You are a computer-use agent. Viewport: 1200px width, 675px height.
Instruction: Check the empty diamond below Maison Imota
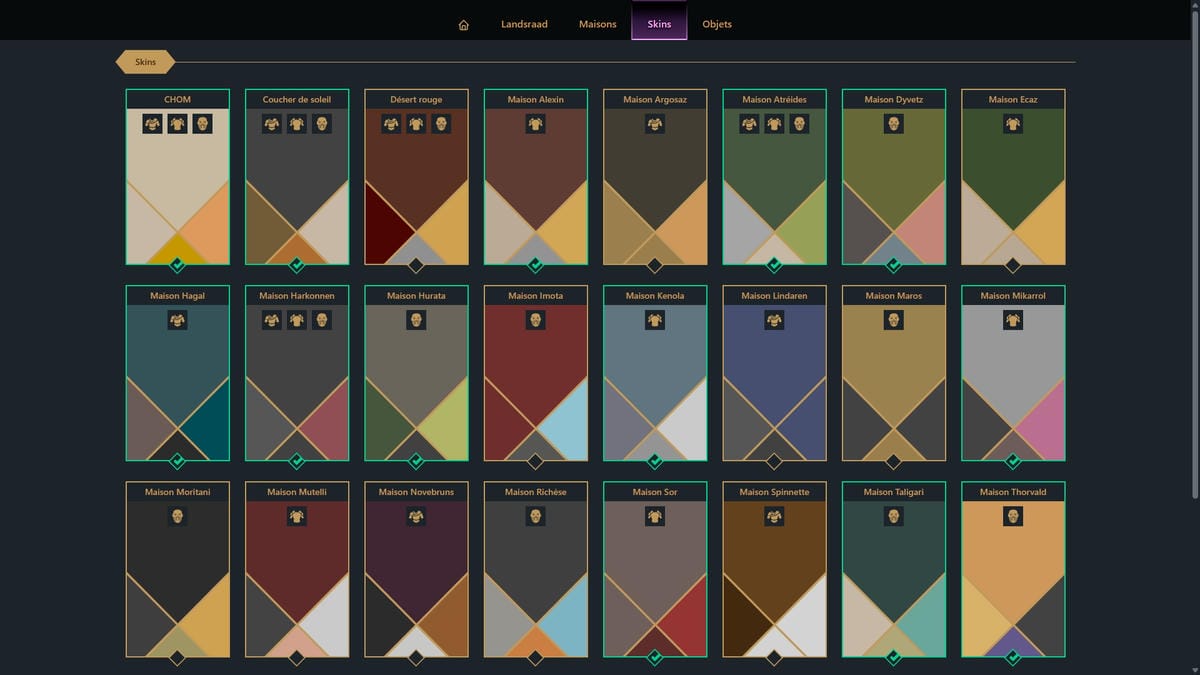pyautogui.click(x=536, y=461)
